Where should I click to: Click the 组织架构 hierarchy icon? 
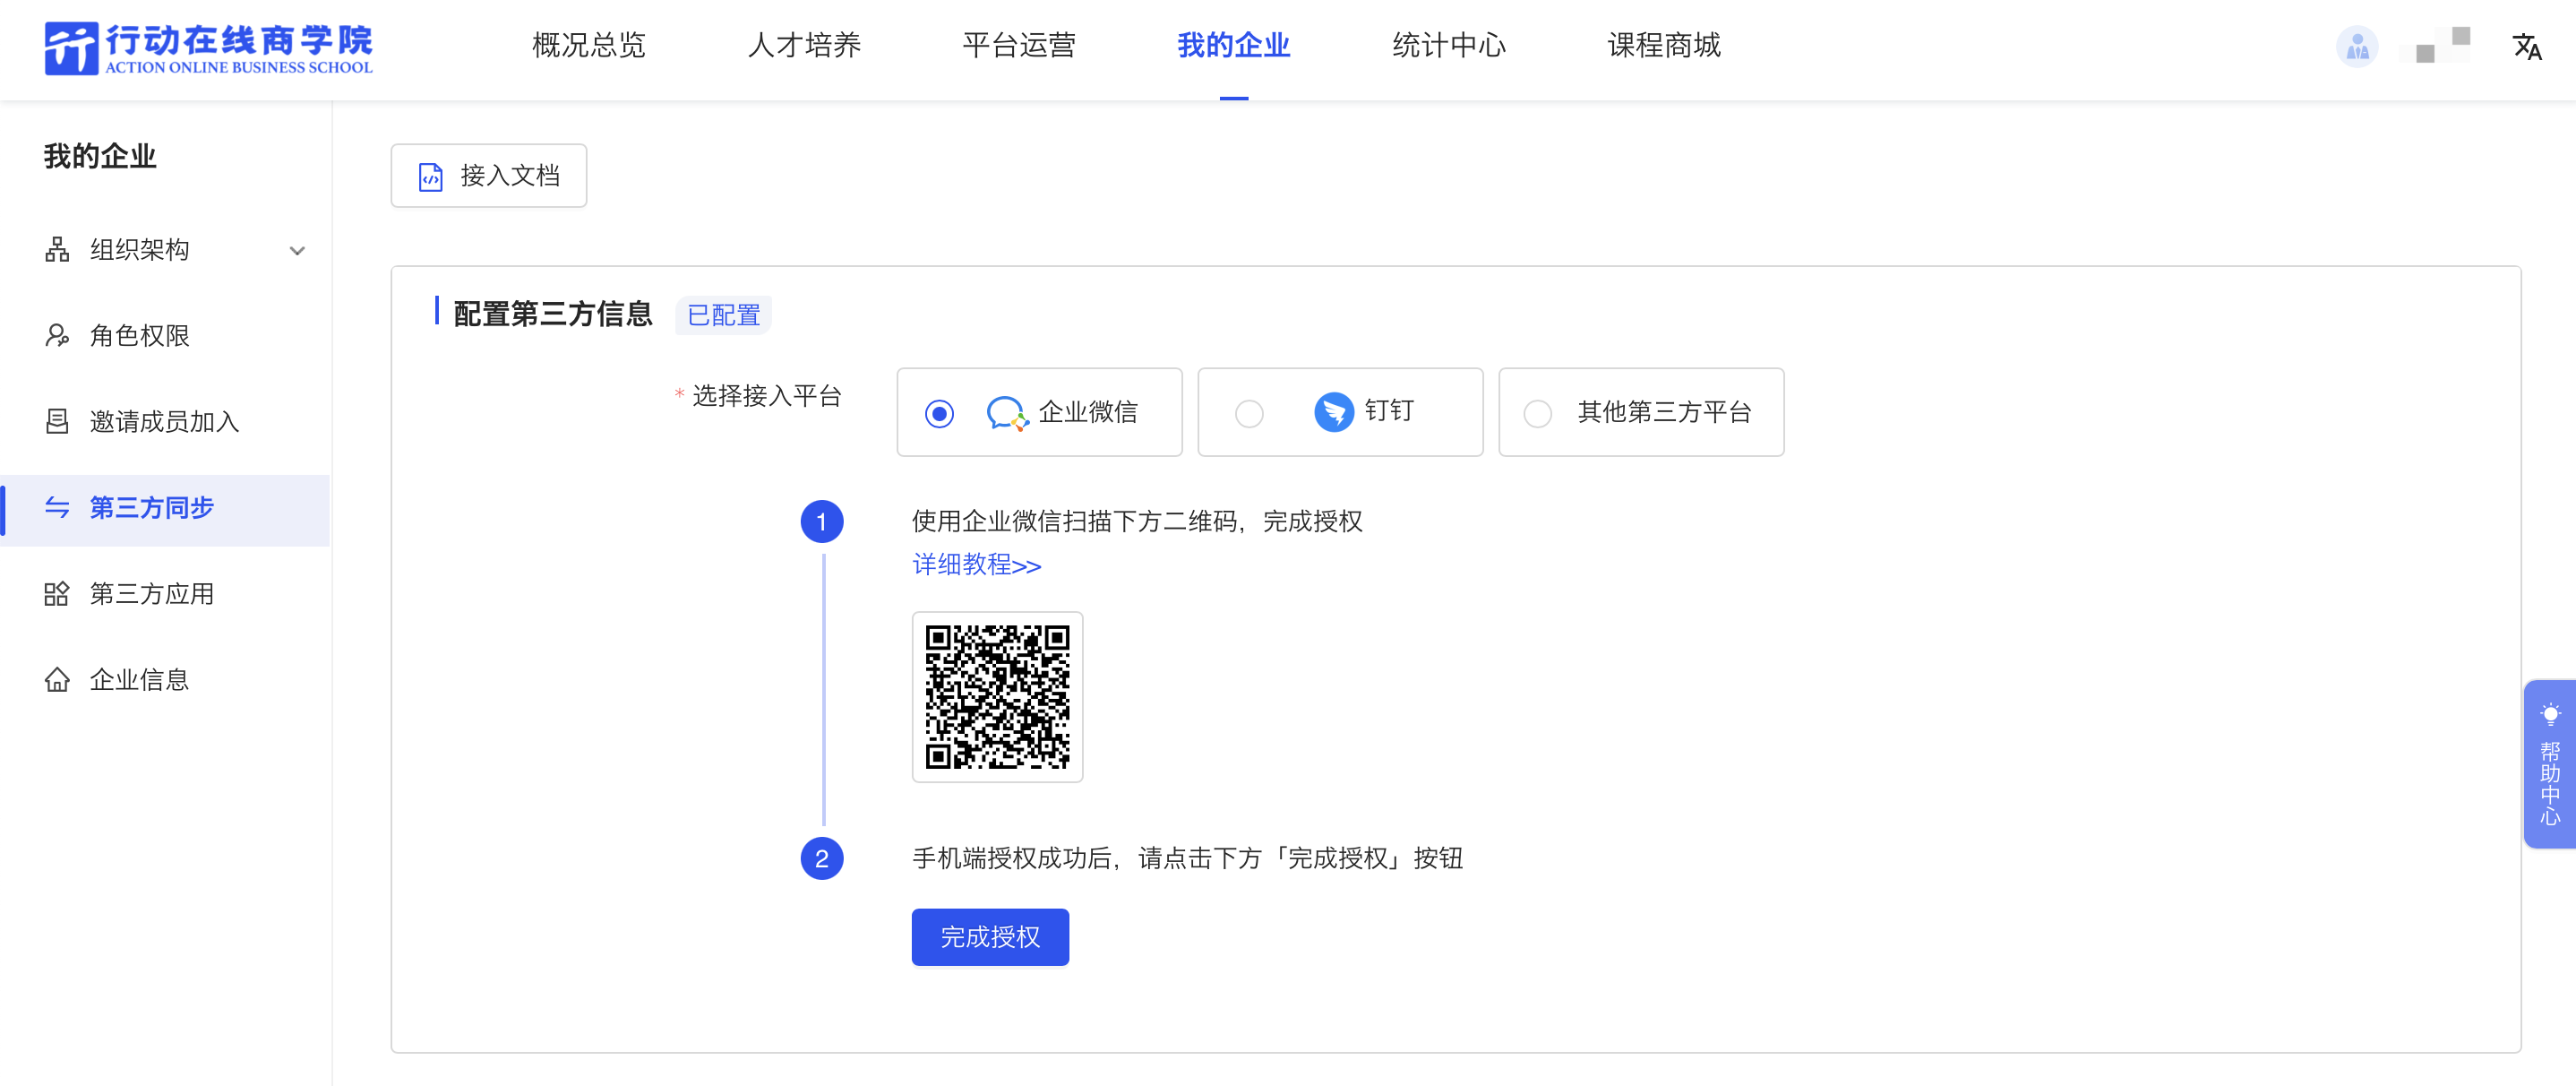[x=57, y=249]
